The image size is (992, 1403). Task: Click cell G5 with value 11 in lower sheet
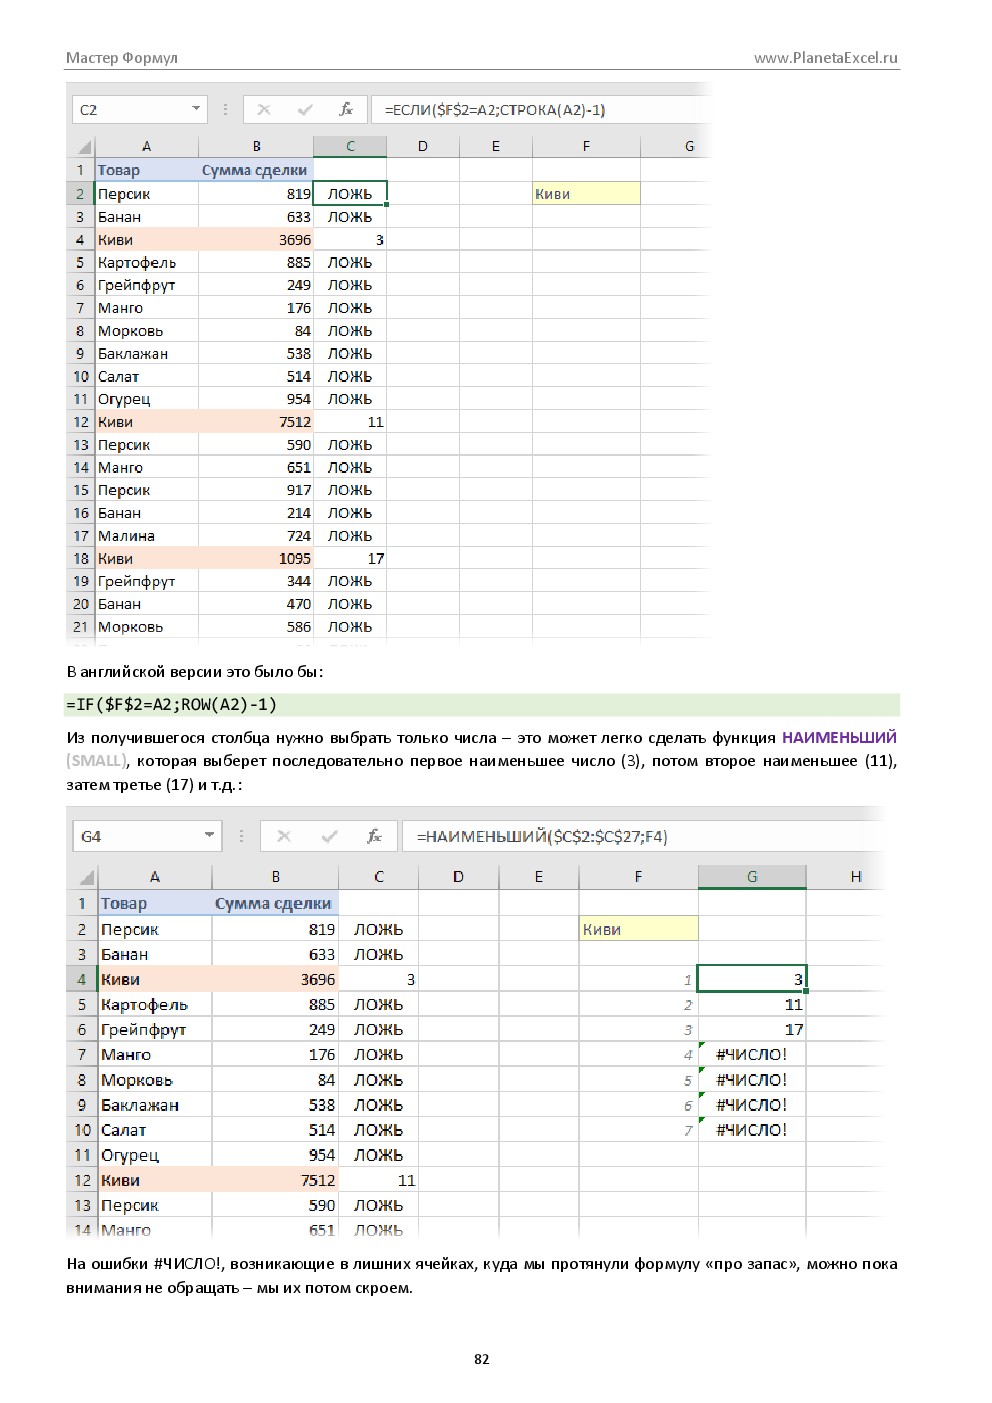pos(752,1005)
